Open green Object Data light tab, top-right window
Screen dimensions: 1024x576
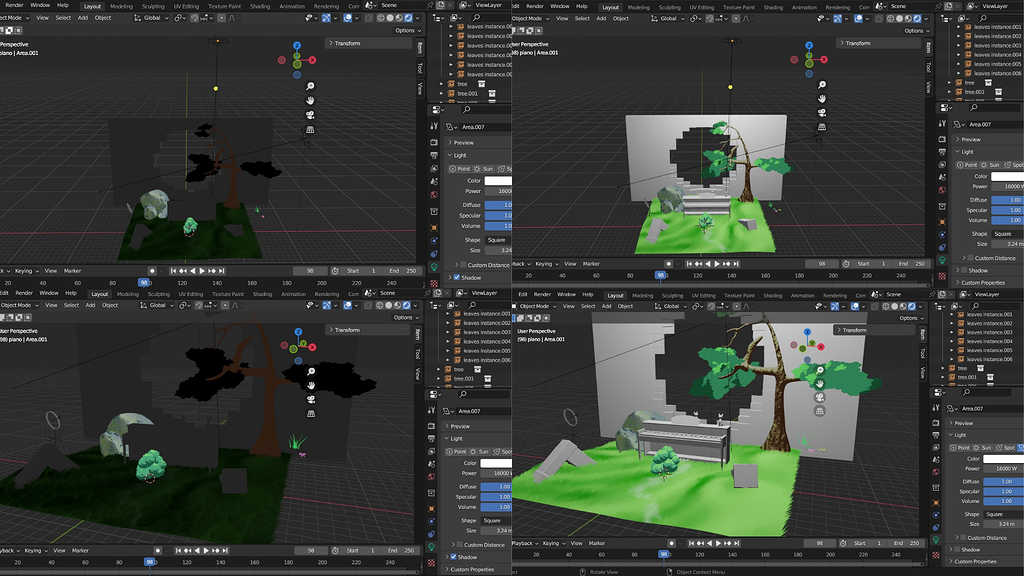942,260
